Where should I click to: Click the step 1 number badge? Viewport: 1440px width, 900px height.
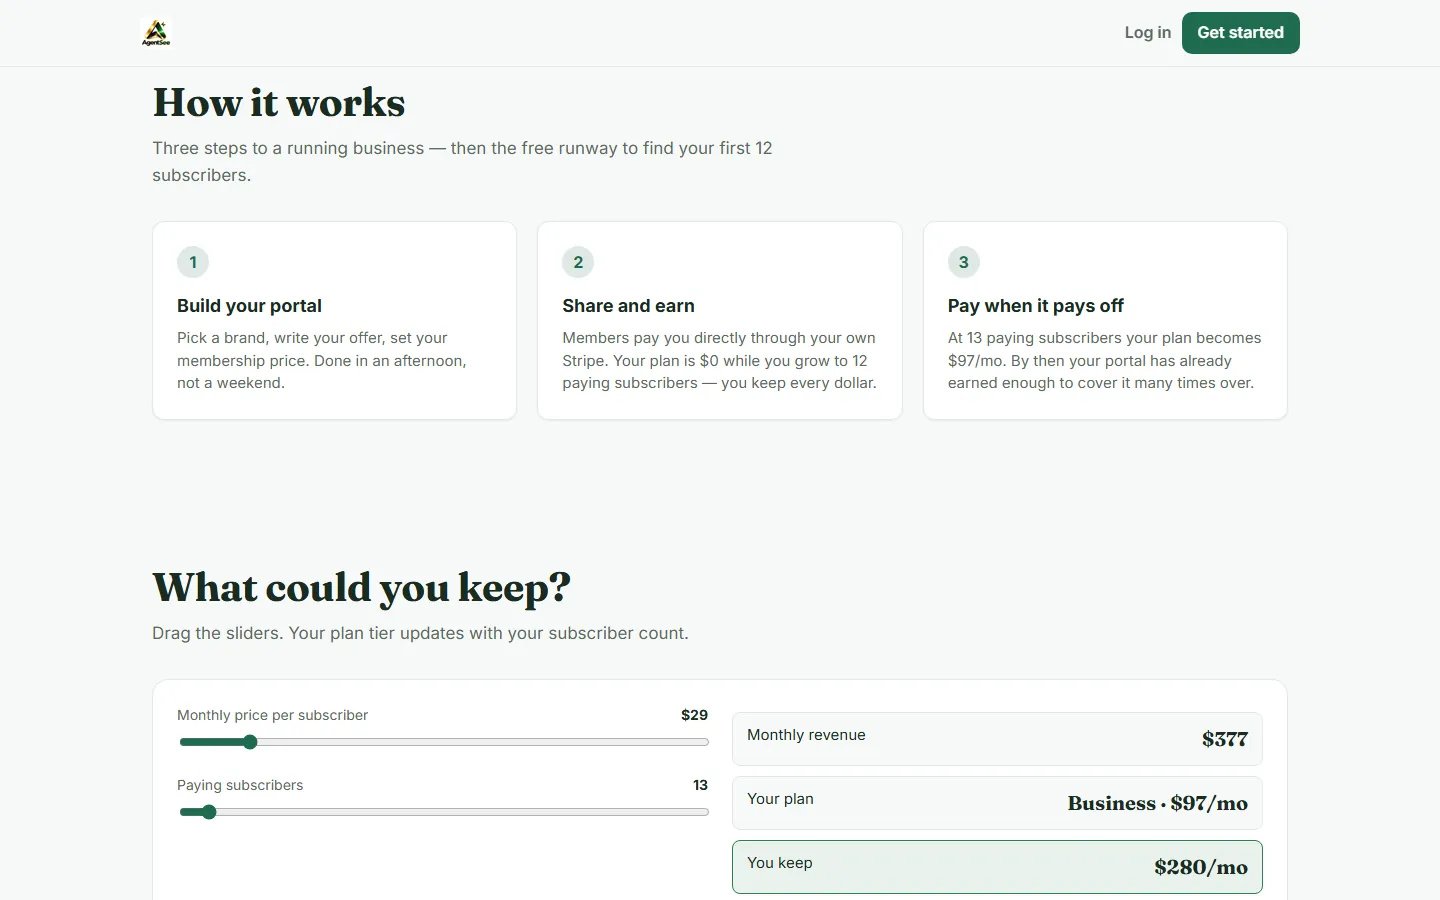[193, 262]
